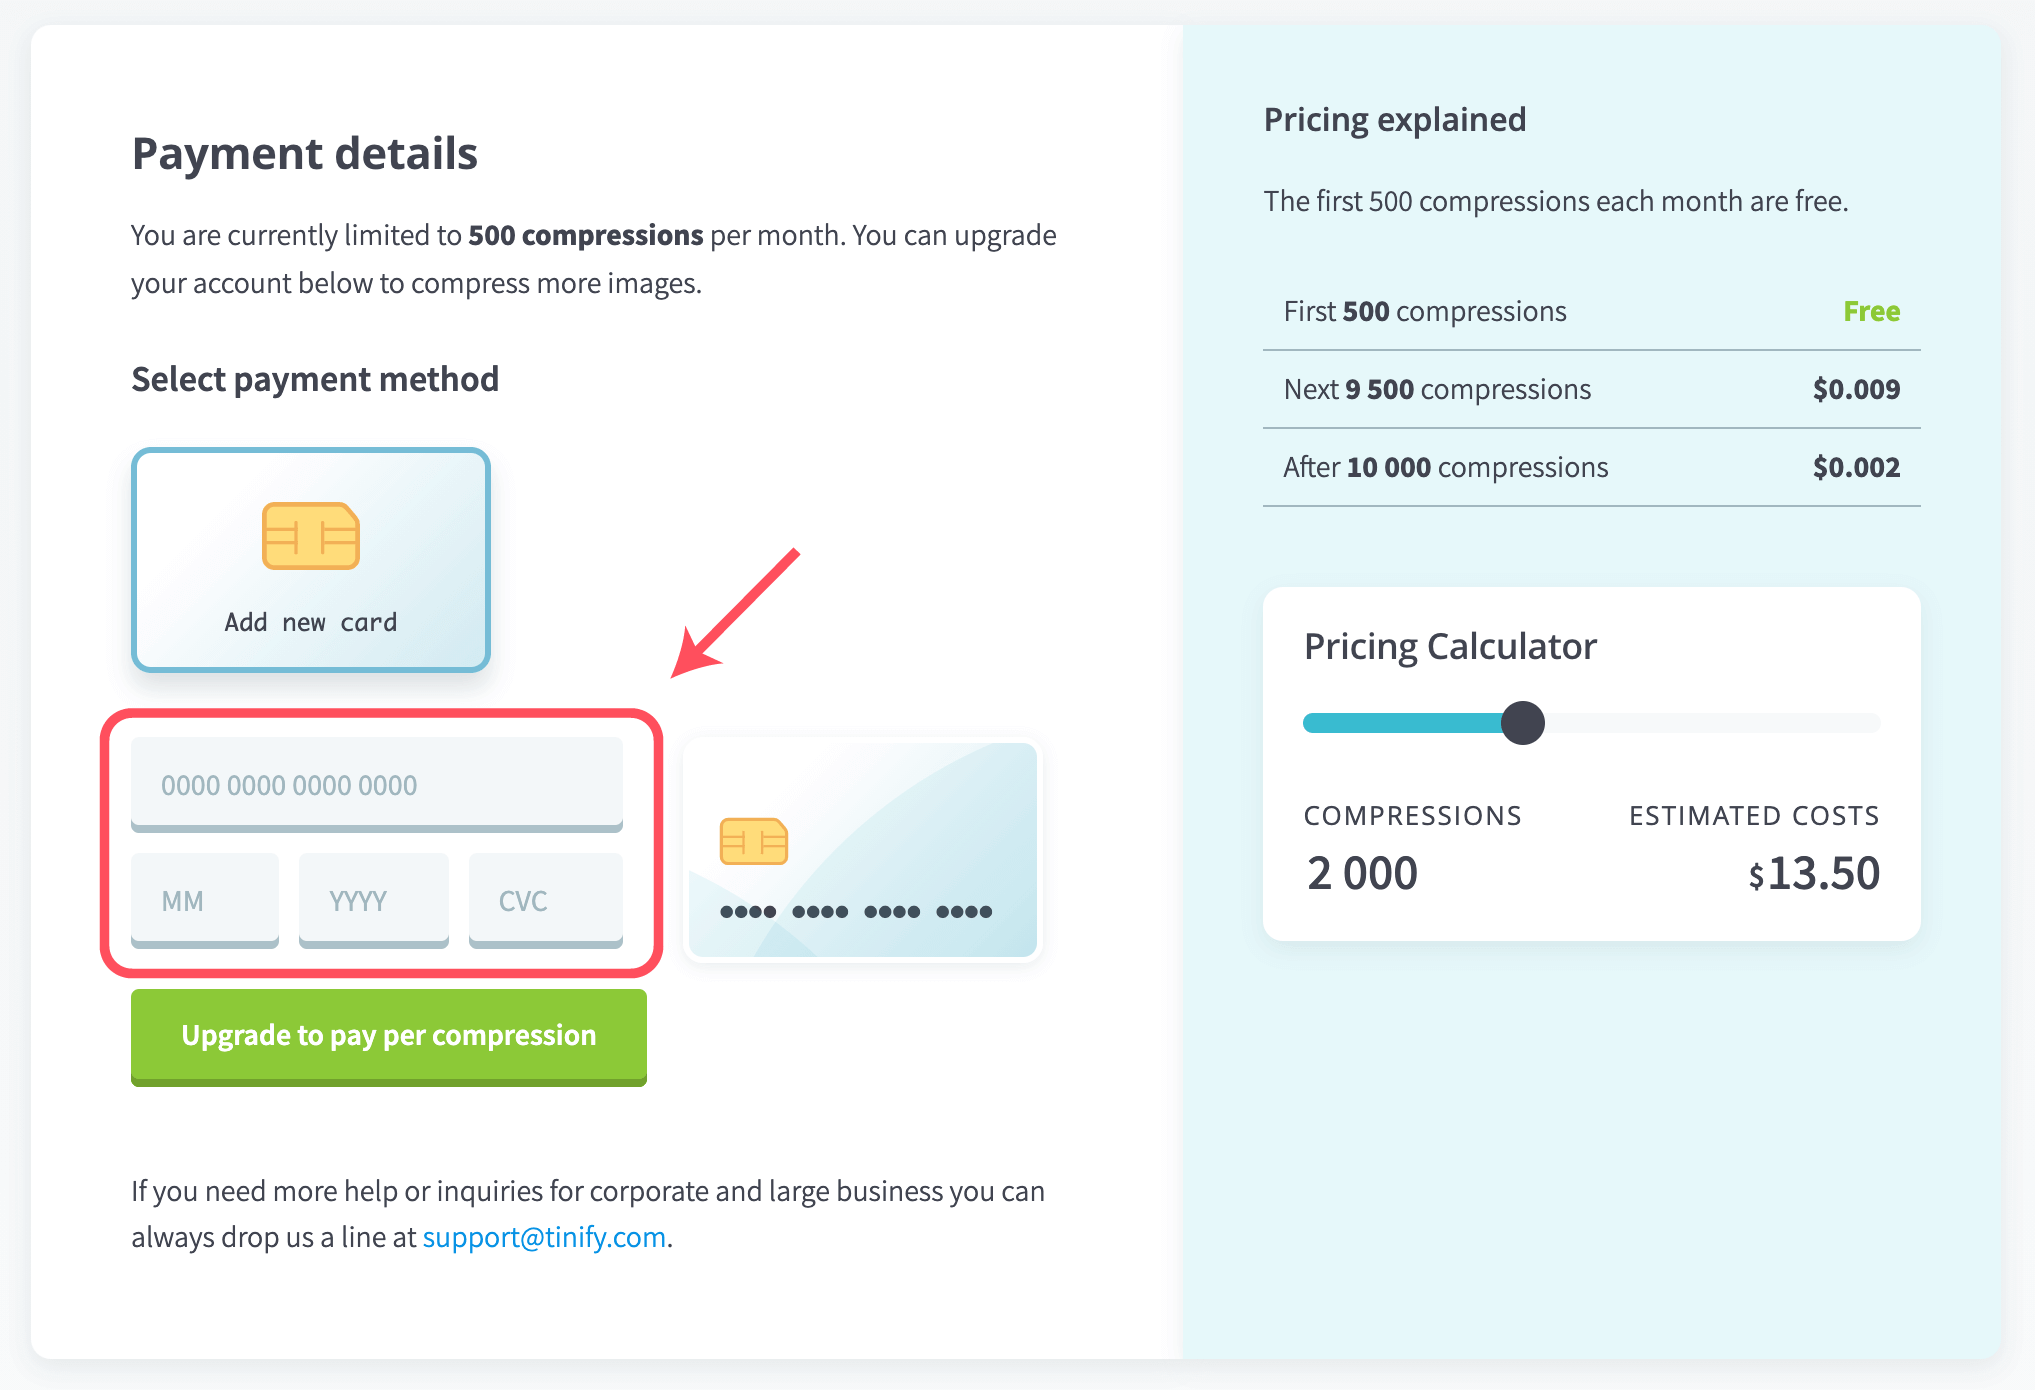Click the unfilled part of the pricing slider track

coord(1712,723)
